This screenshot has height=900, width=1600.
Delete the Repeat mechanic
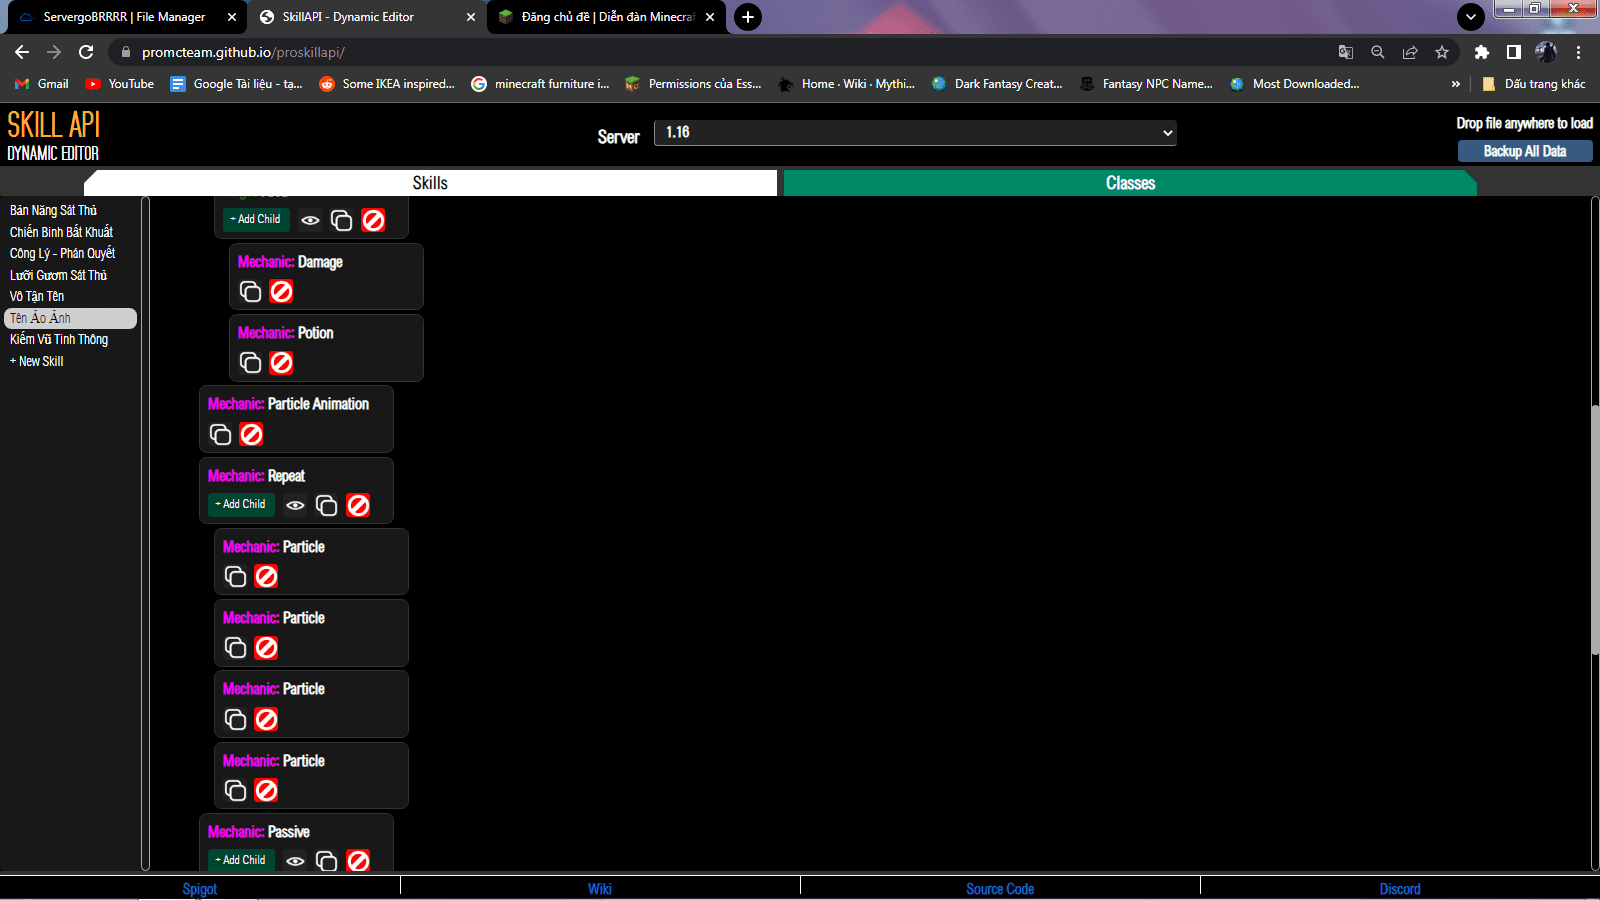tap(358, 505)
